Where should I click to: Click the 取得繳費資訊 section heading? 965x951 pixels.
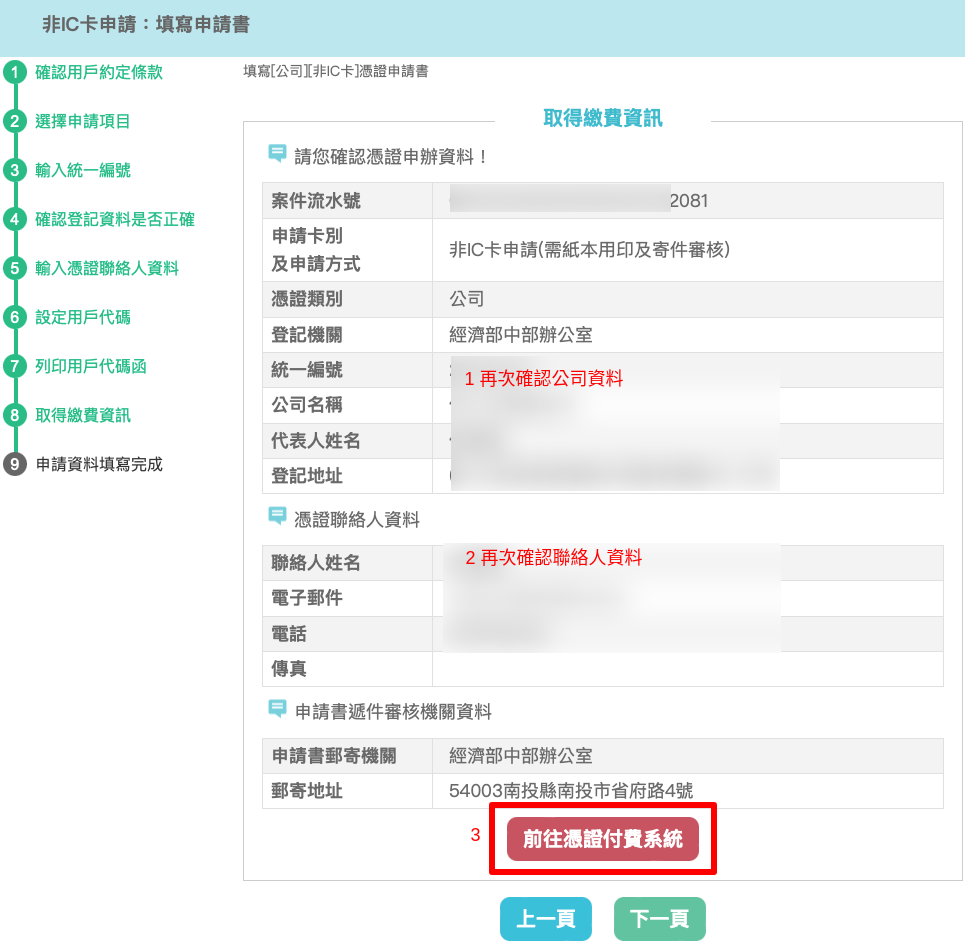click(603, 118)
